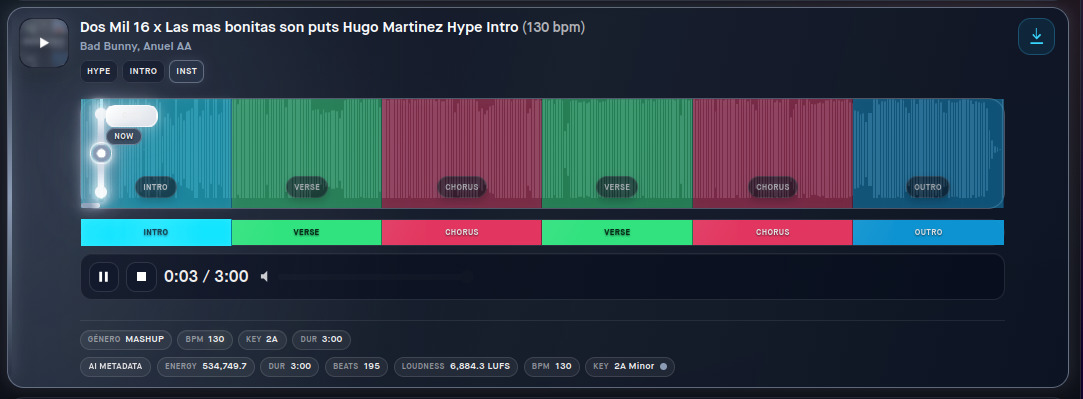This screenshot has height=399, width=1083.
Task: Click the GÉNERO MASHUP chip
Action: pos(126,340)
